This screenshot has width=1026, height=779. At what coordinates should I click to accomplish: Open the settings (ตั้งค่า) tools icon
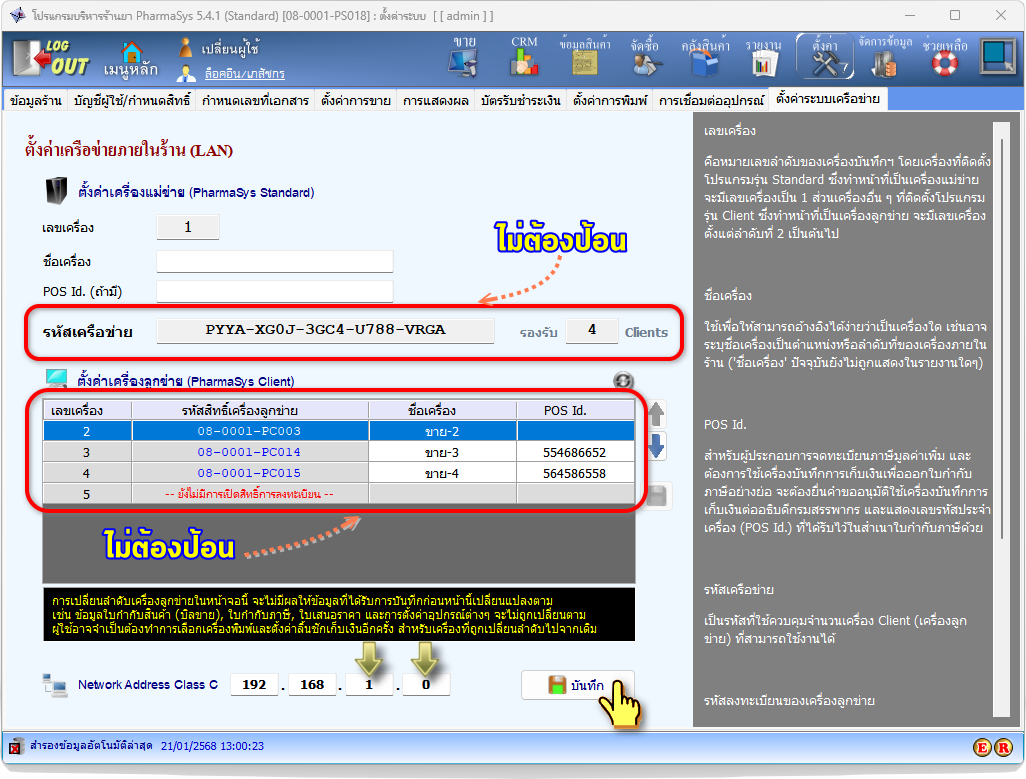point(825,58)
